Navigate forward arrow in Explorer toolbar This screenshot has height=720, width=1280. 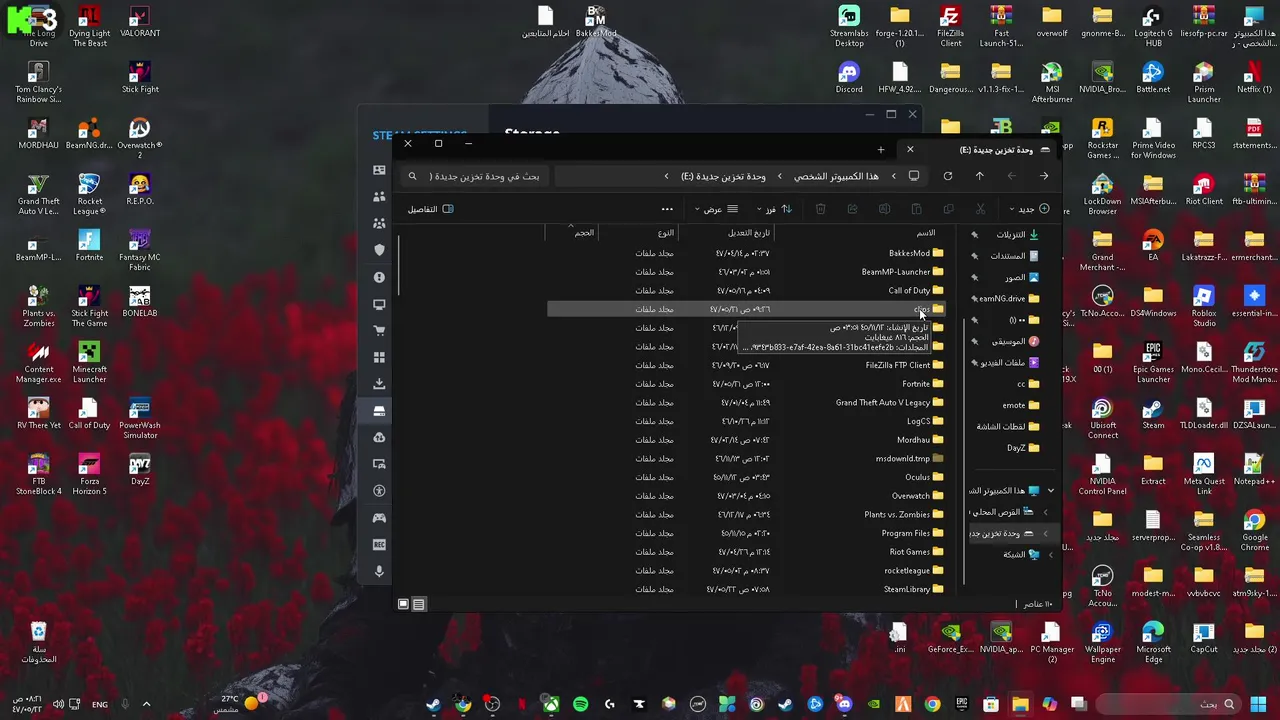point(1012,176)
